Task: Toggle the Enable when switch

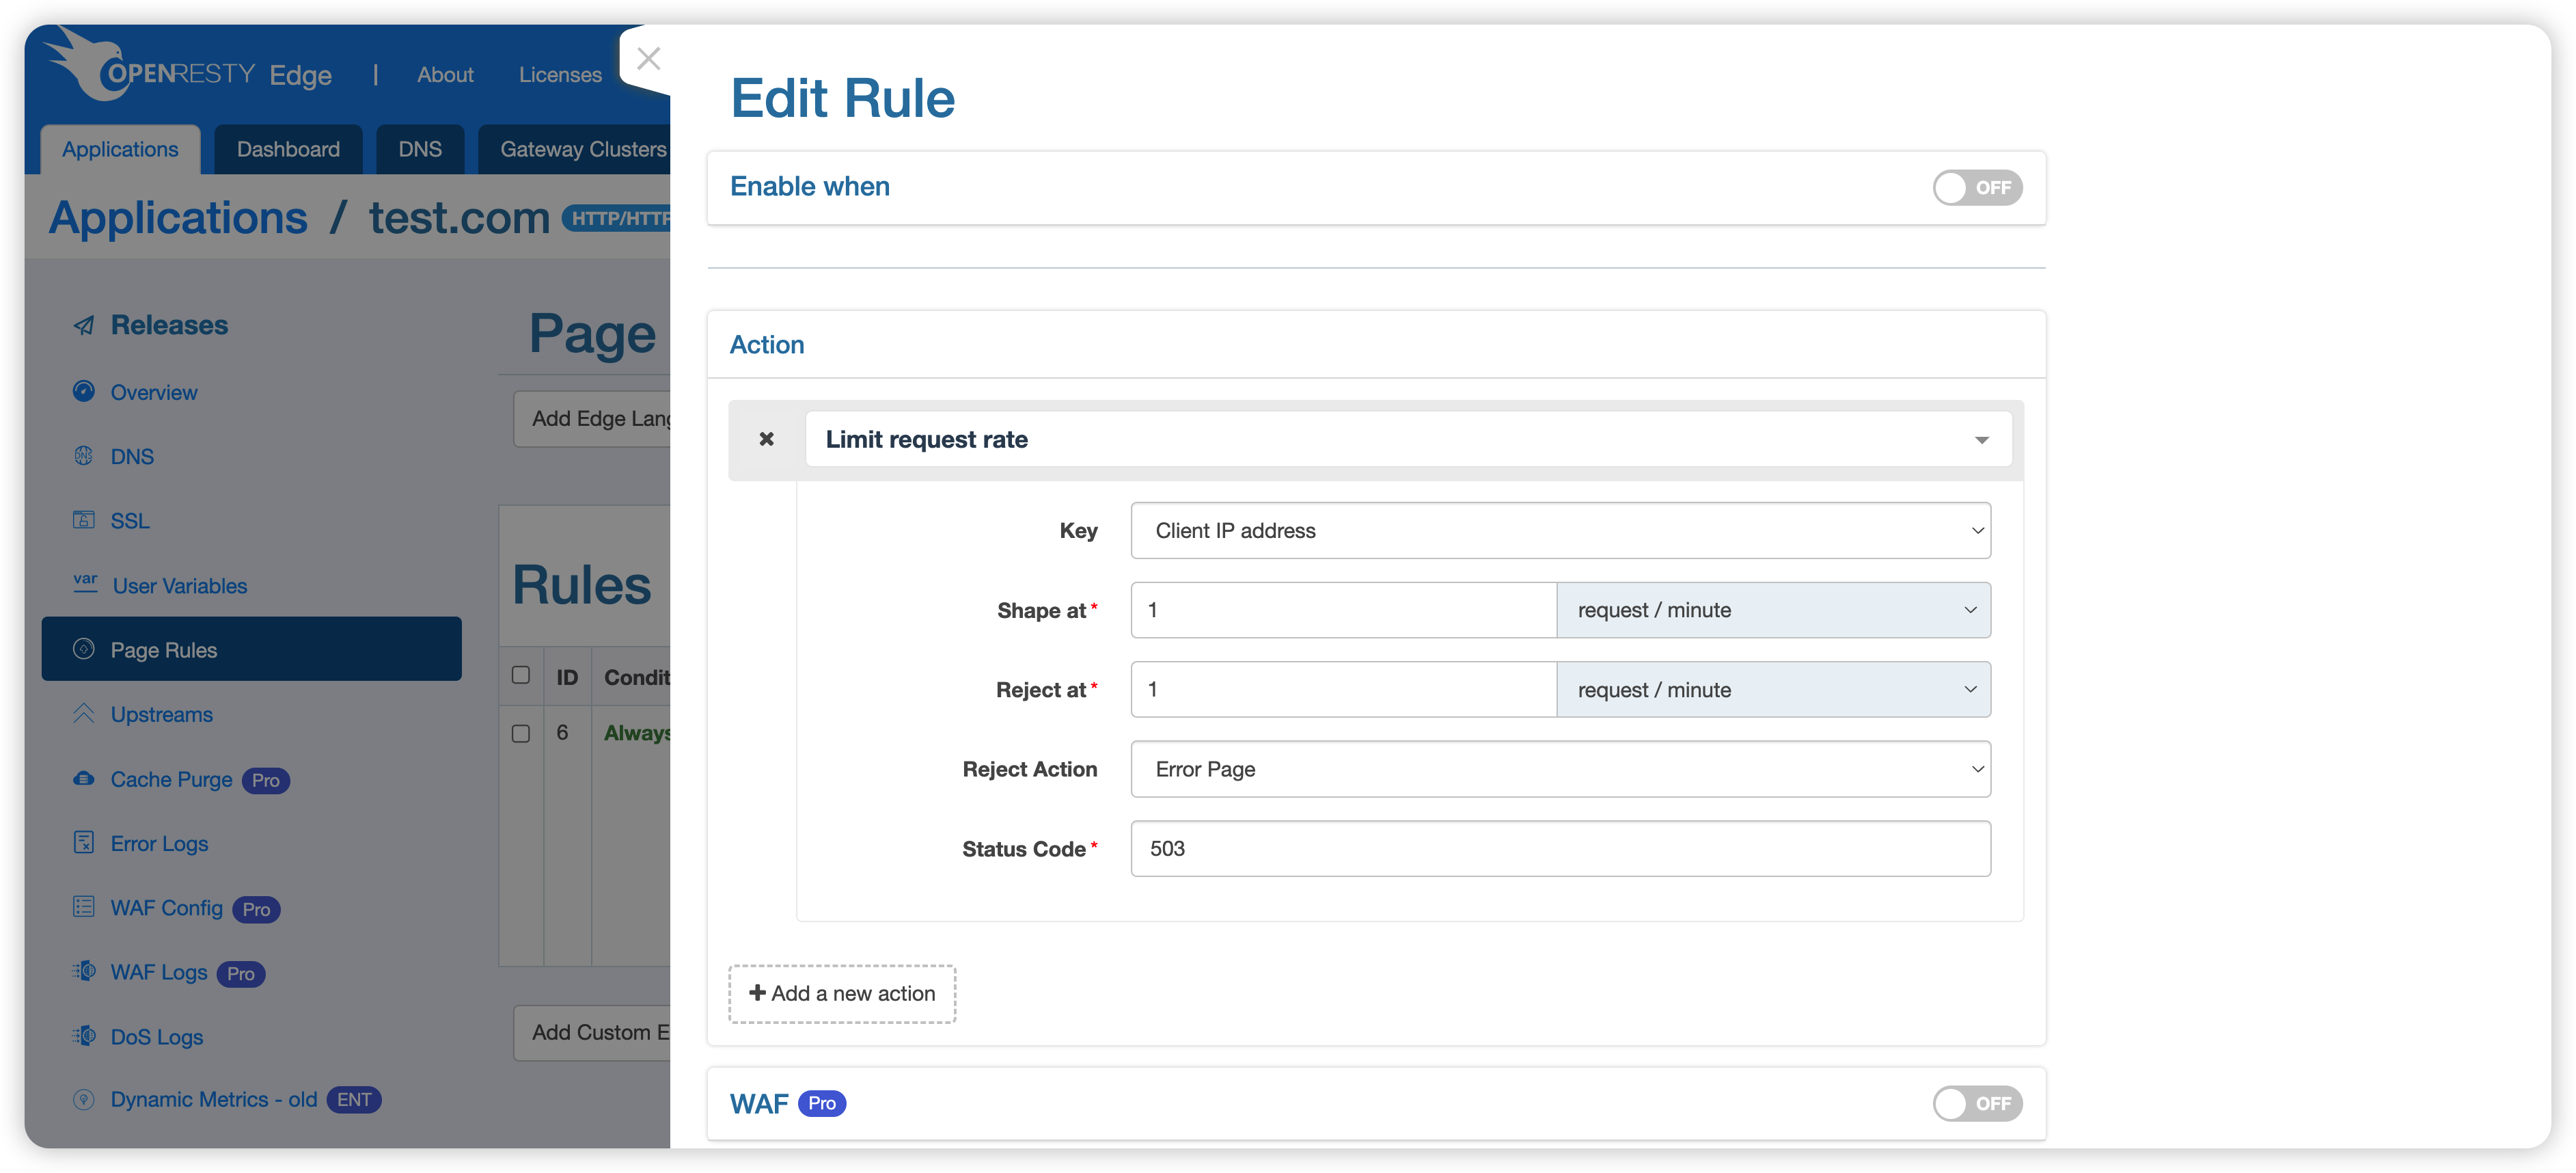Action: point(1977,187)
